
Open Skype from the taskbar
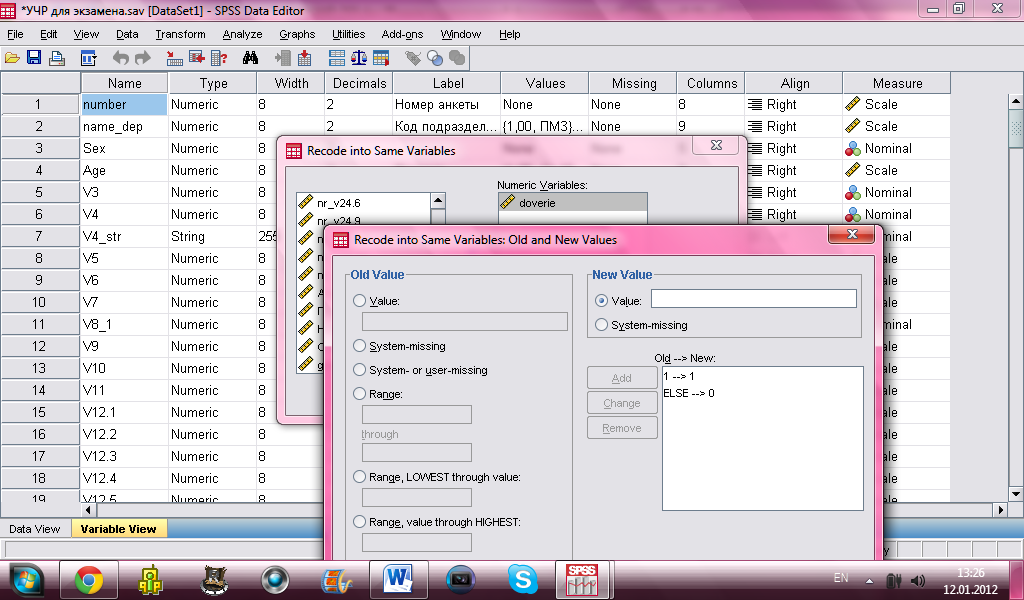522,579
